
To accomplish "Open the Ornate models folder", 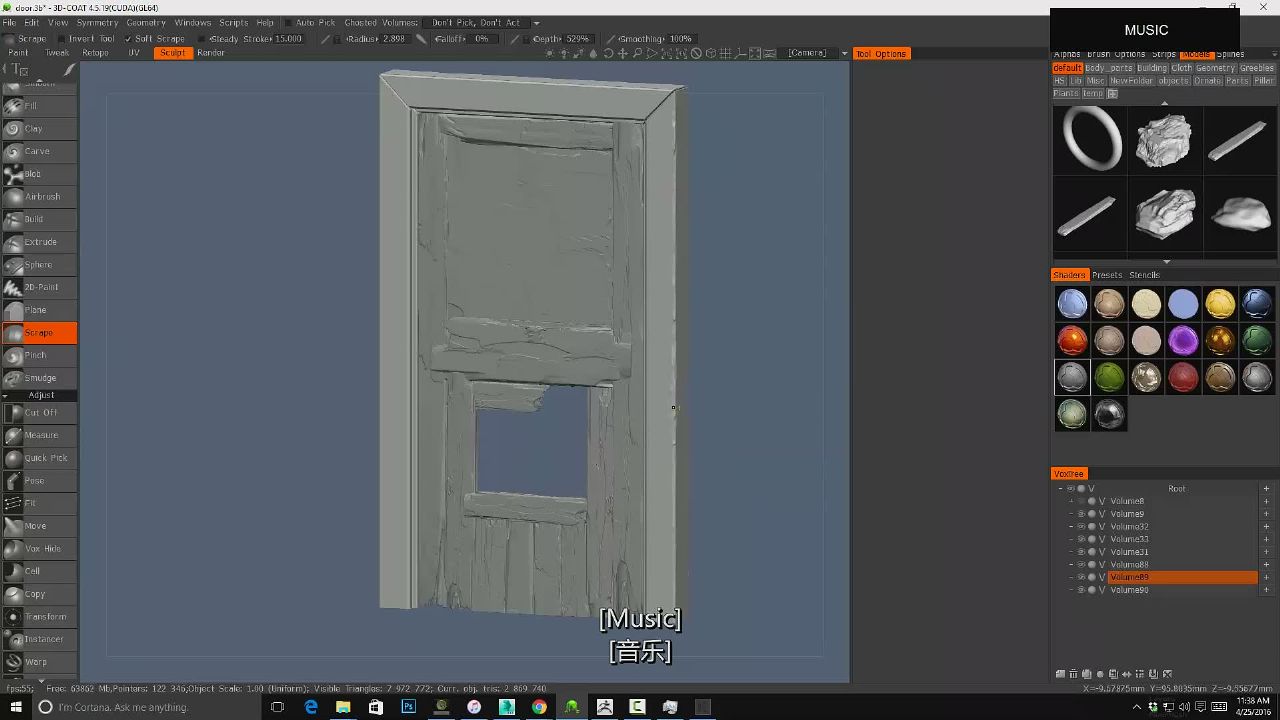I will pos(1207,81).
